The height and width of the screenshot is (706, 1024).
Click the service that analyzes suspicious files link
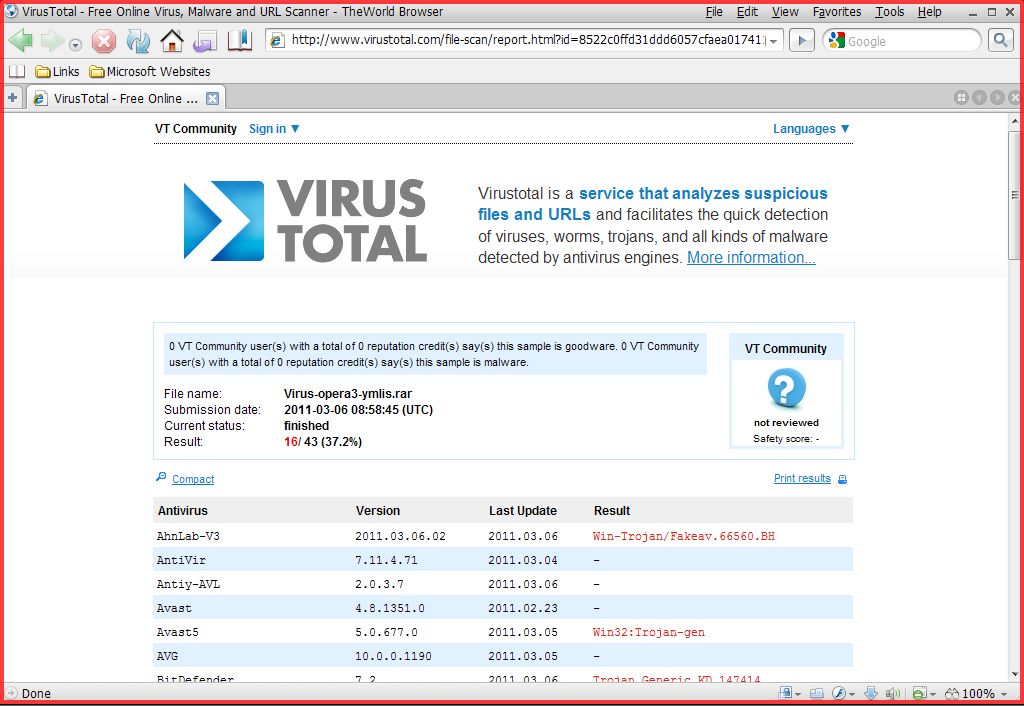coord(652,204)
